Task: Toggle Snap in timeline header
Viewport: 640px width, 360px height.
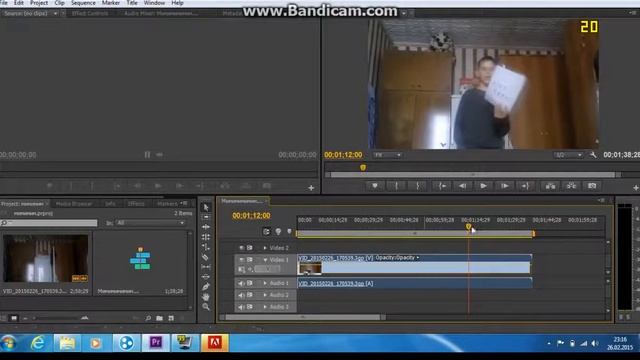Action: pyautogui.click(x=266, y=232)
